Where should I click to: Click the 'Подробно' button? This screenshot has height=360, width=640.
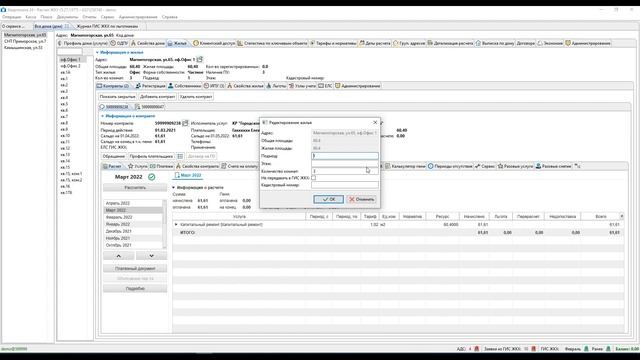[135, 289]
